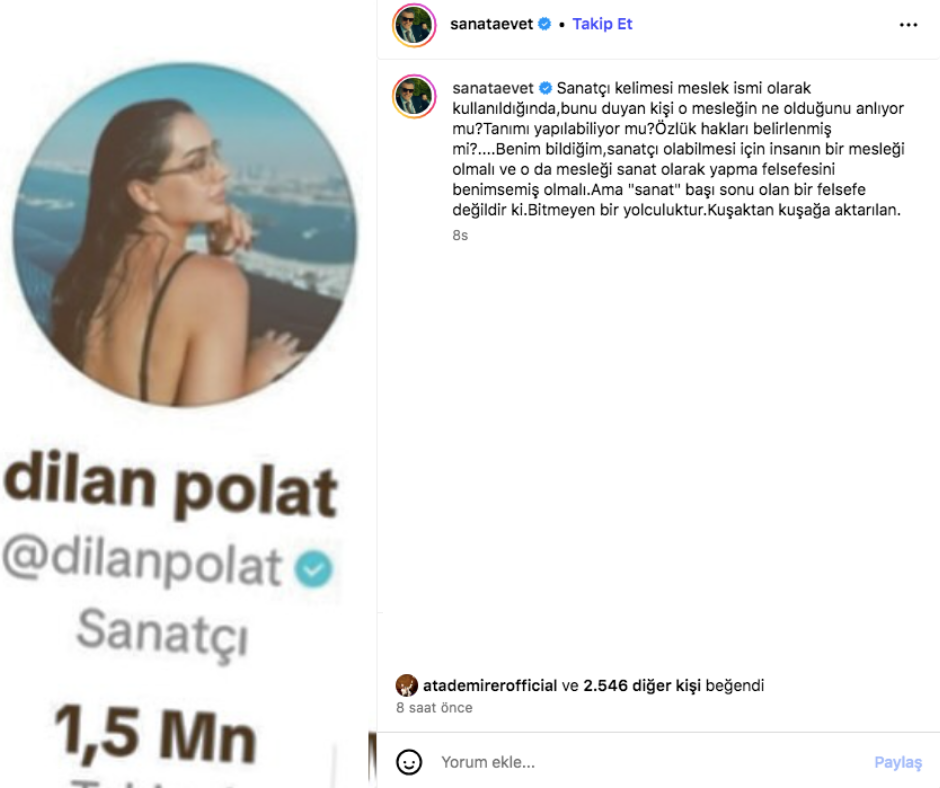Open sanataevet username link in caption
This screenshot has width=940, height=788.
coord(493,88)
